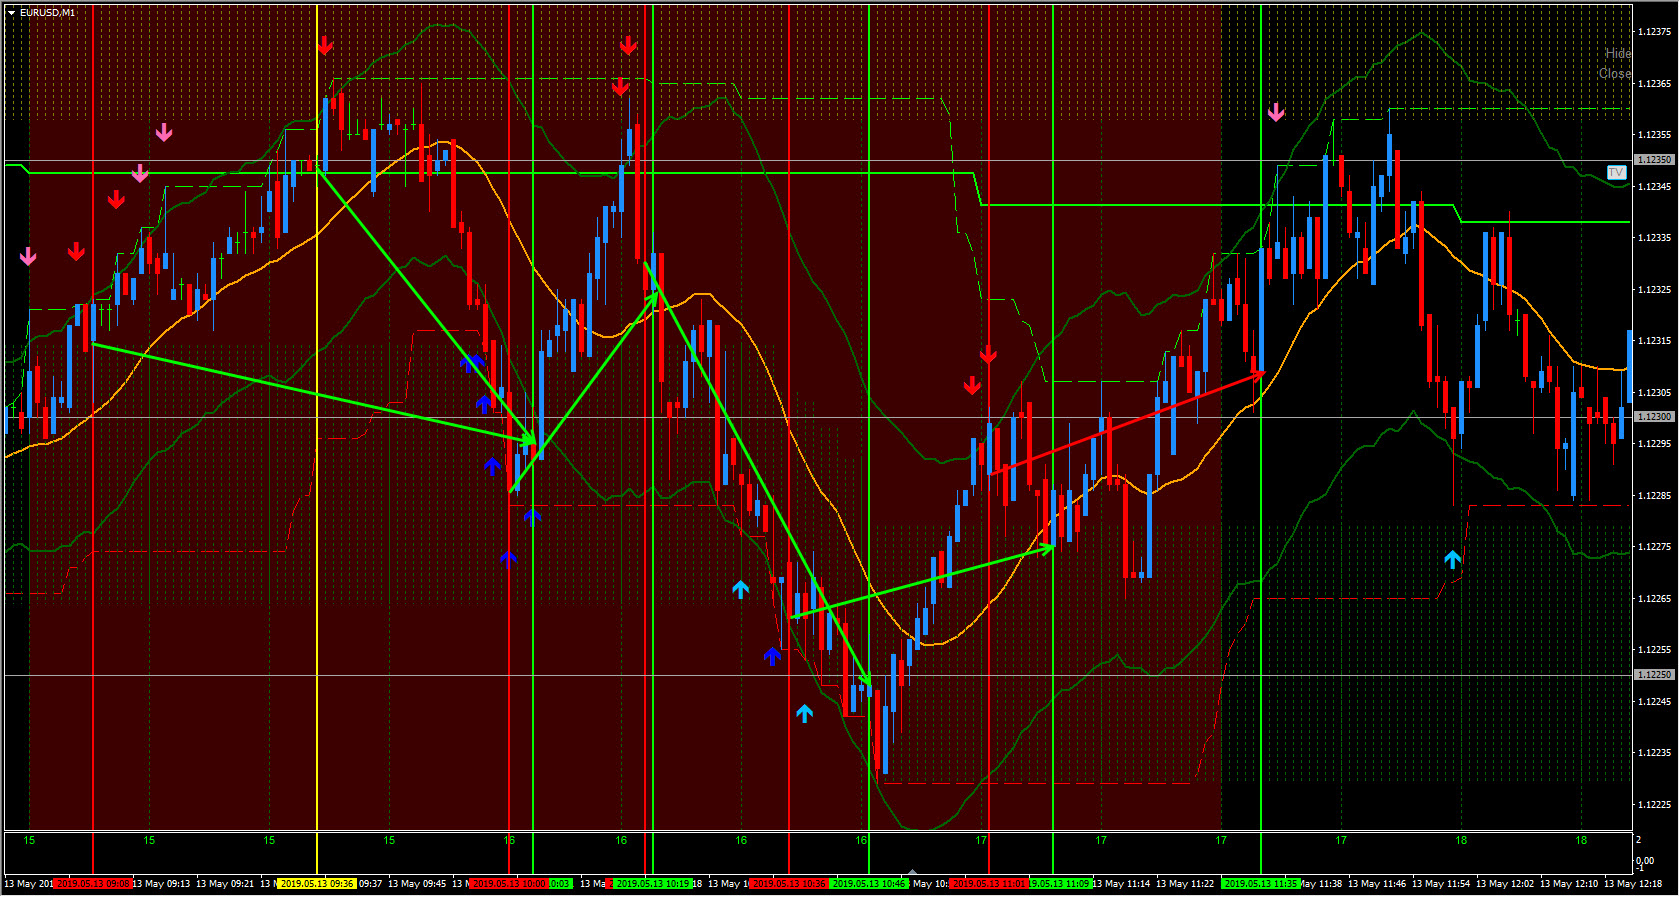The height and width of the screenshot is (897, 1680).
Task: Click the 1.12225 price axis label
Action: point(1654,804)
